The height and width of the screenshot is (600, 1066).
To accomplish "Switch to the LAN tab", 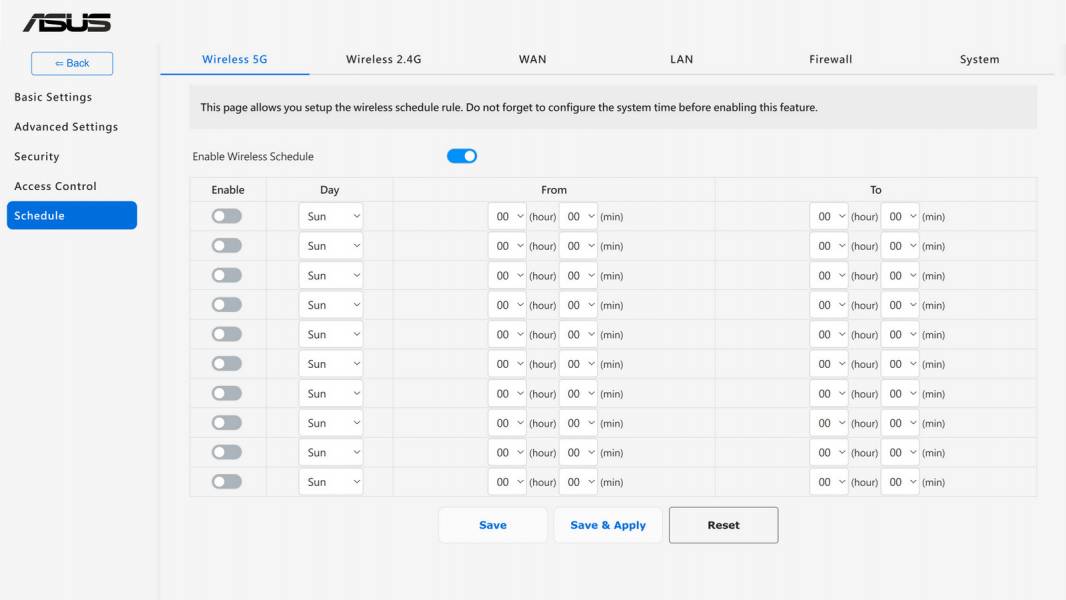I will (x=681, y=59).
